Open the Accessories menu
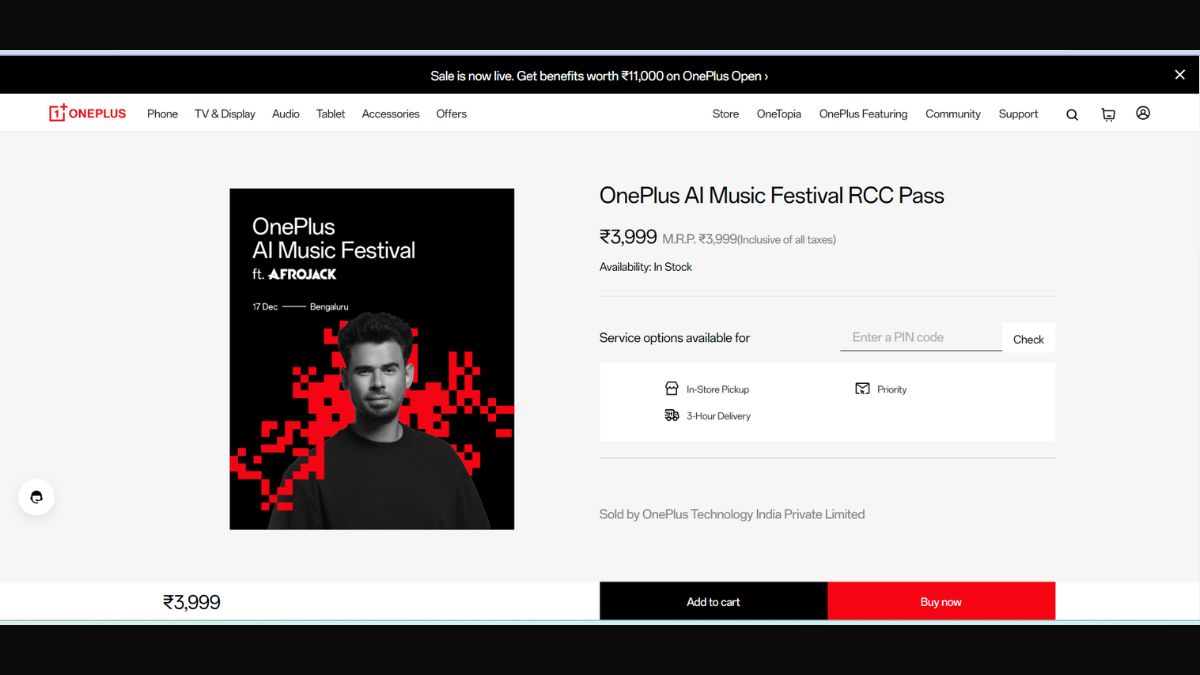This screenshot has height=675, width=1200. coord(391,114)
